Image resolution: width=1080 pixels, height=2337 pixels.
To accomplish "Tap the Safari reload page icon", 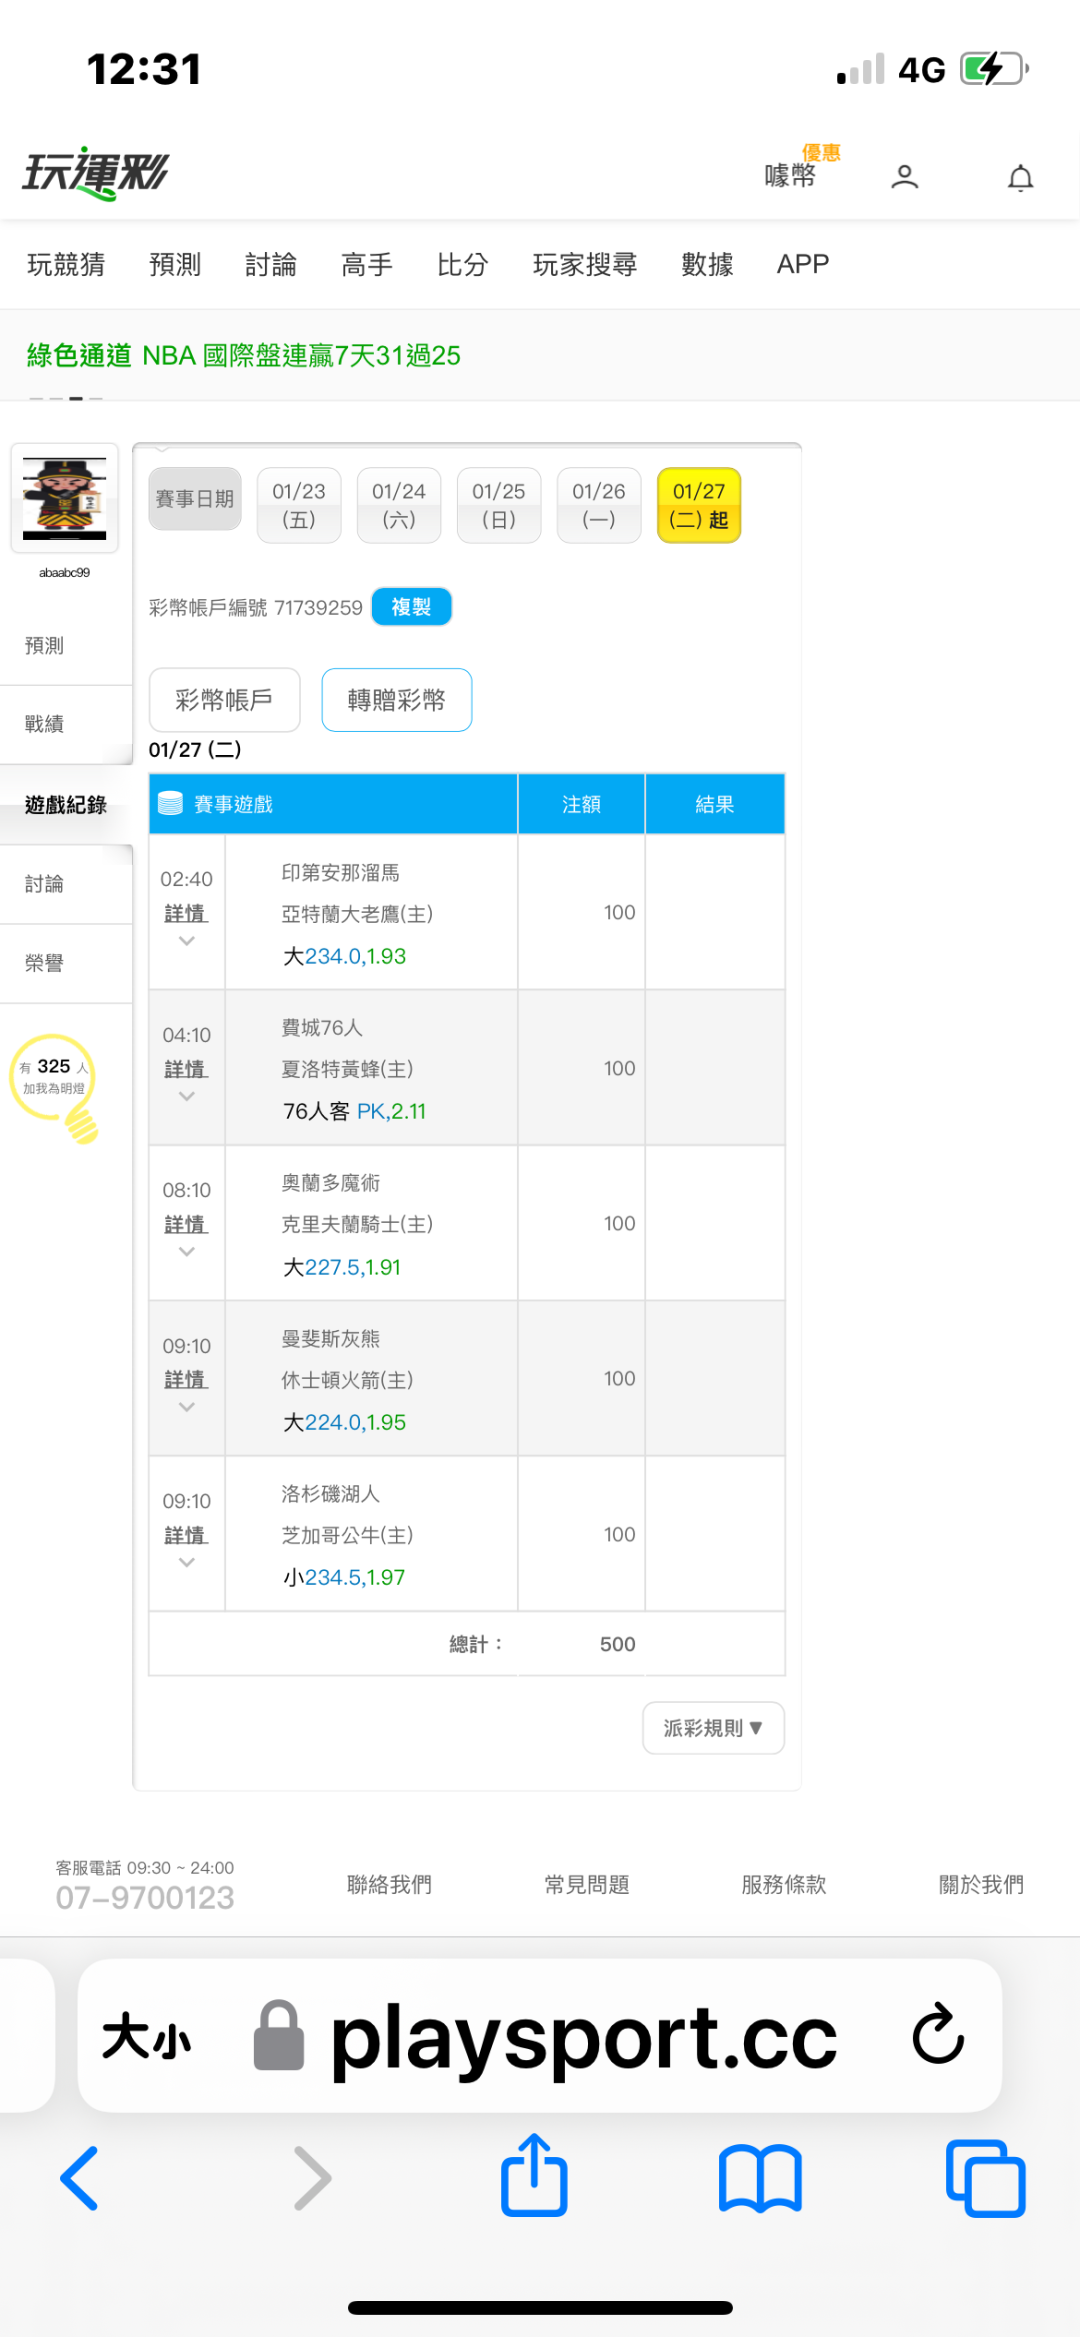I will [x=937, y=2034].
